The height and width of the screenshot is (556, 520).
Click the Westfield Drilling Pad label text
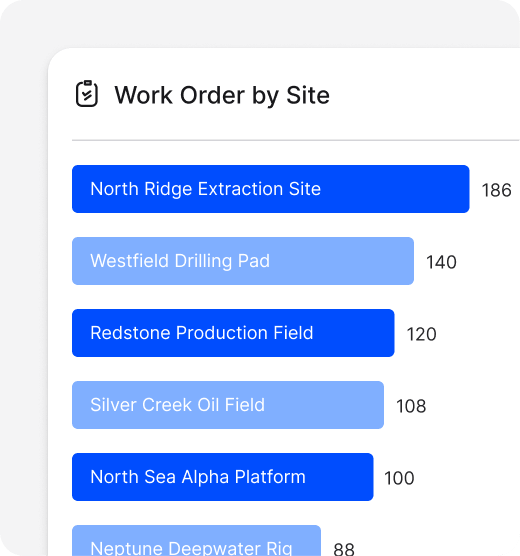tap(180, 261)
